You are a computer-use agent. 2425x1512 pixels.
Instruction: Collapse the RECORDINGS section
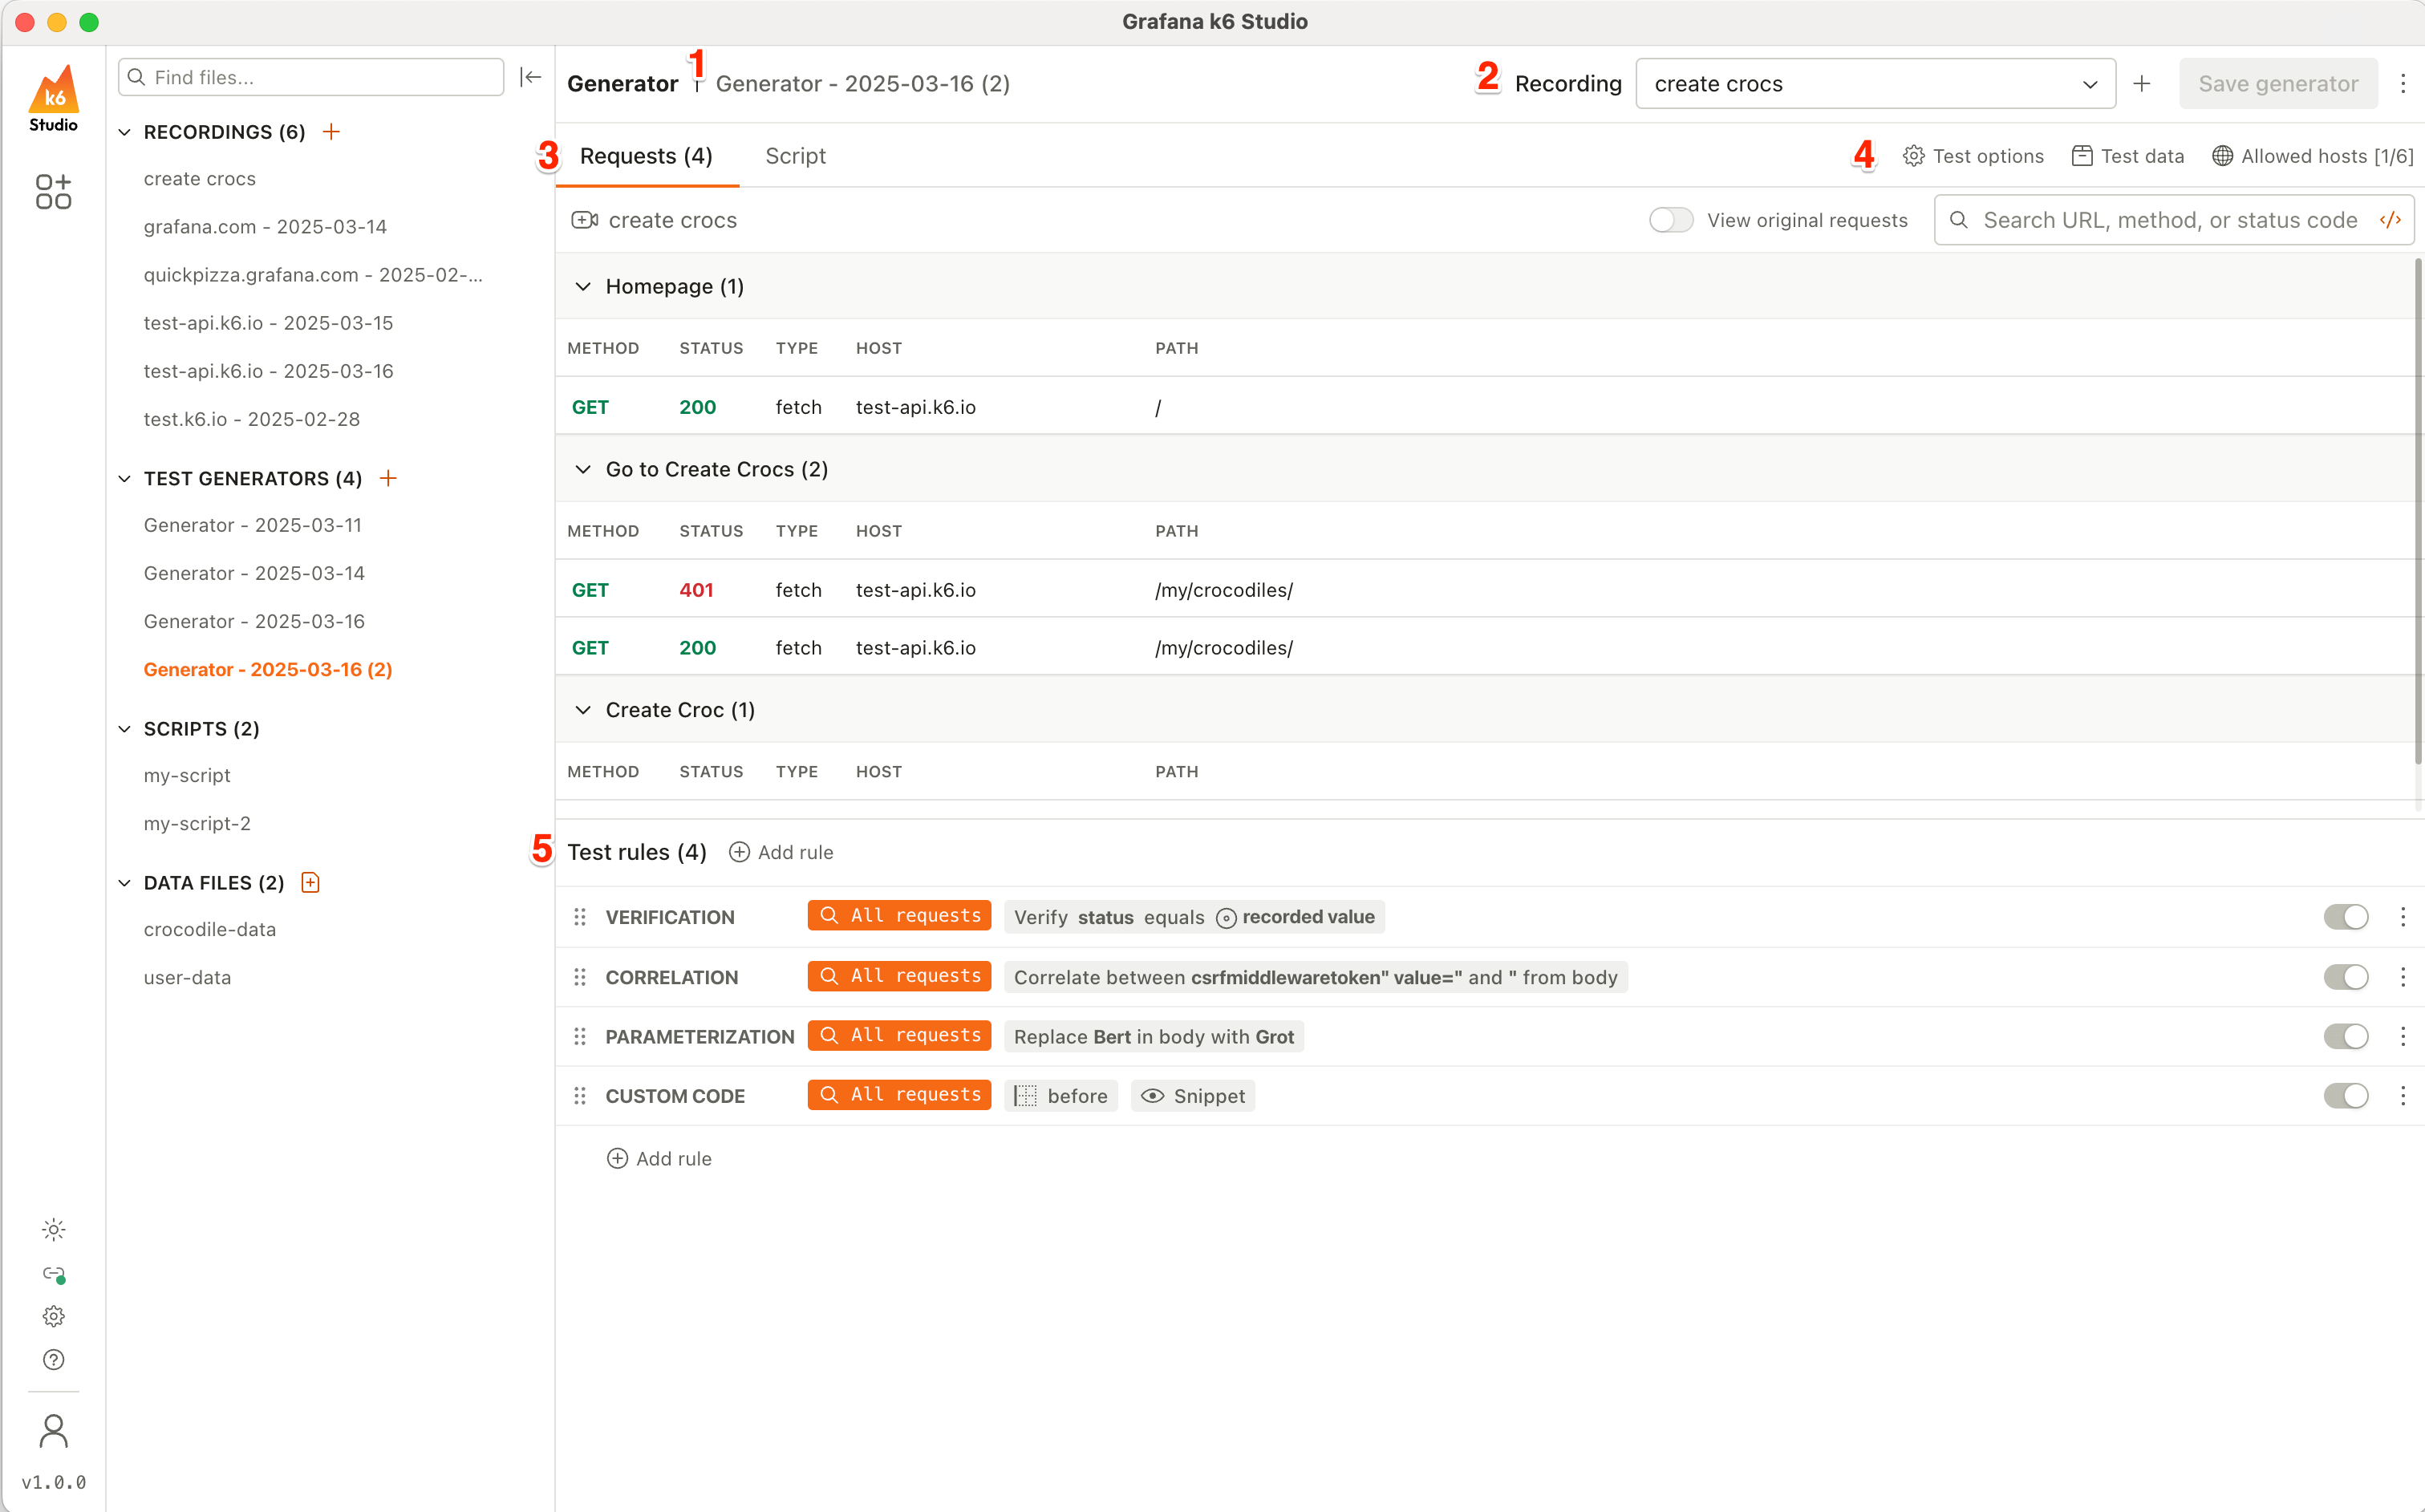pos(124,131)
